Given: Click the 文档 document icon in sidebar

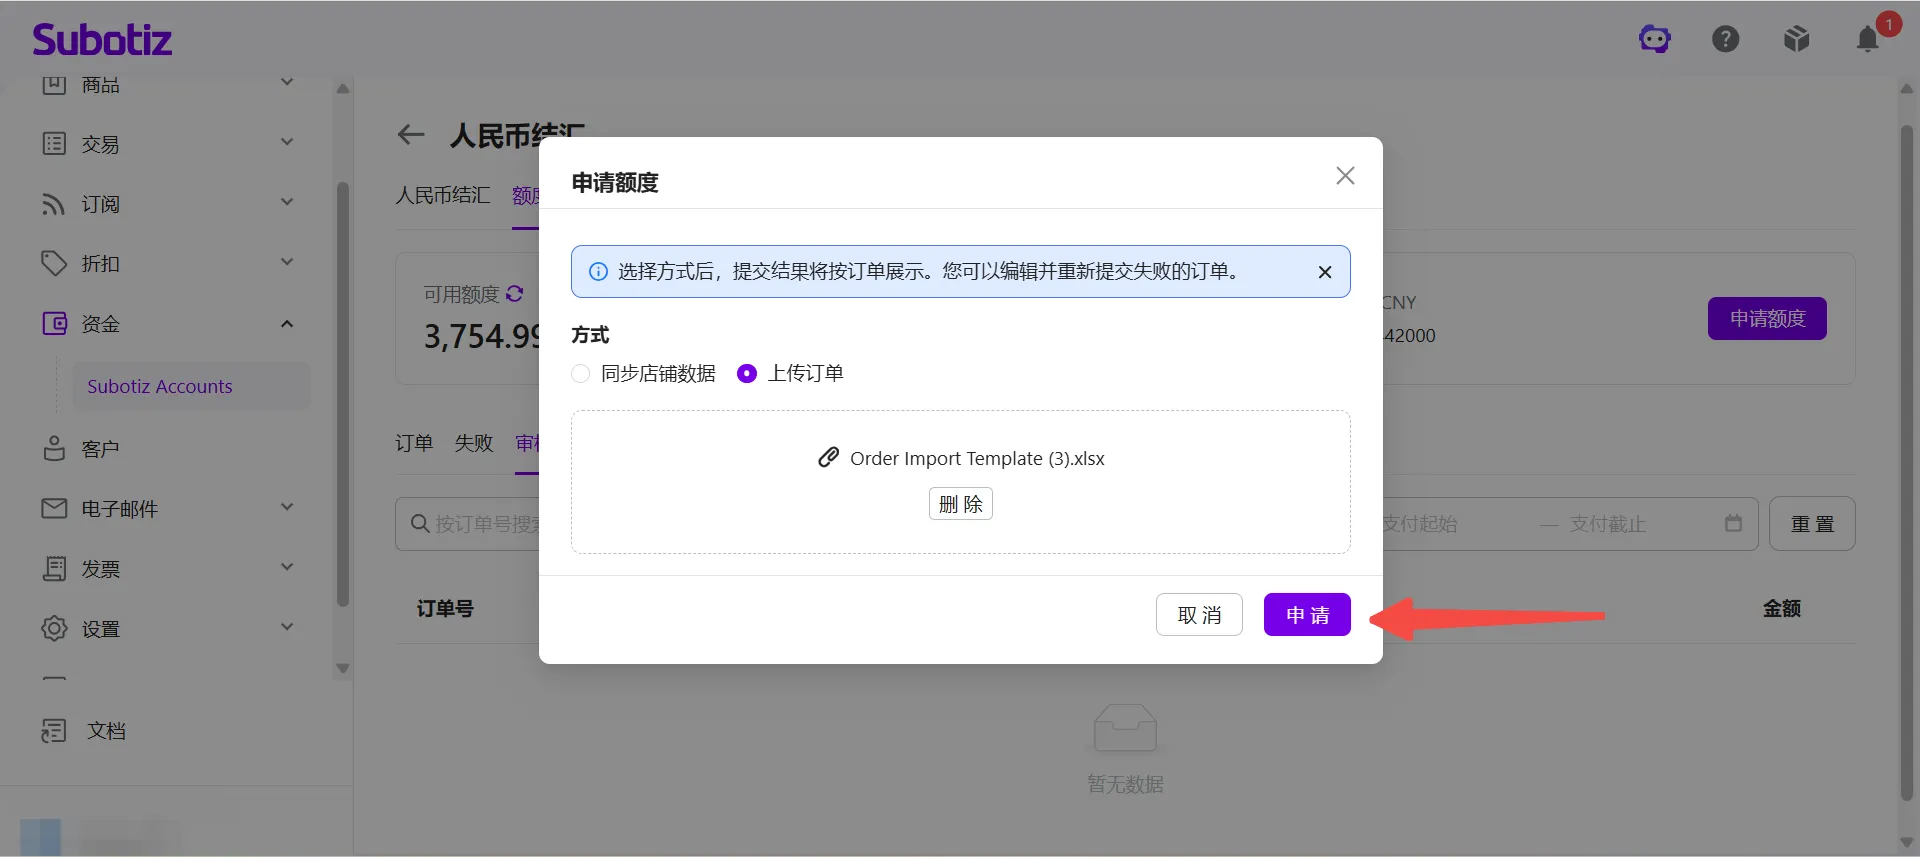Looking at the screenshot, I should pos(54,731).
